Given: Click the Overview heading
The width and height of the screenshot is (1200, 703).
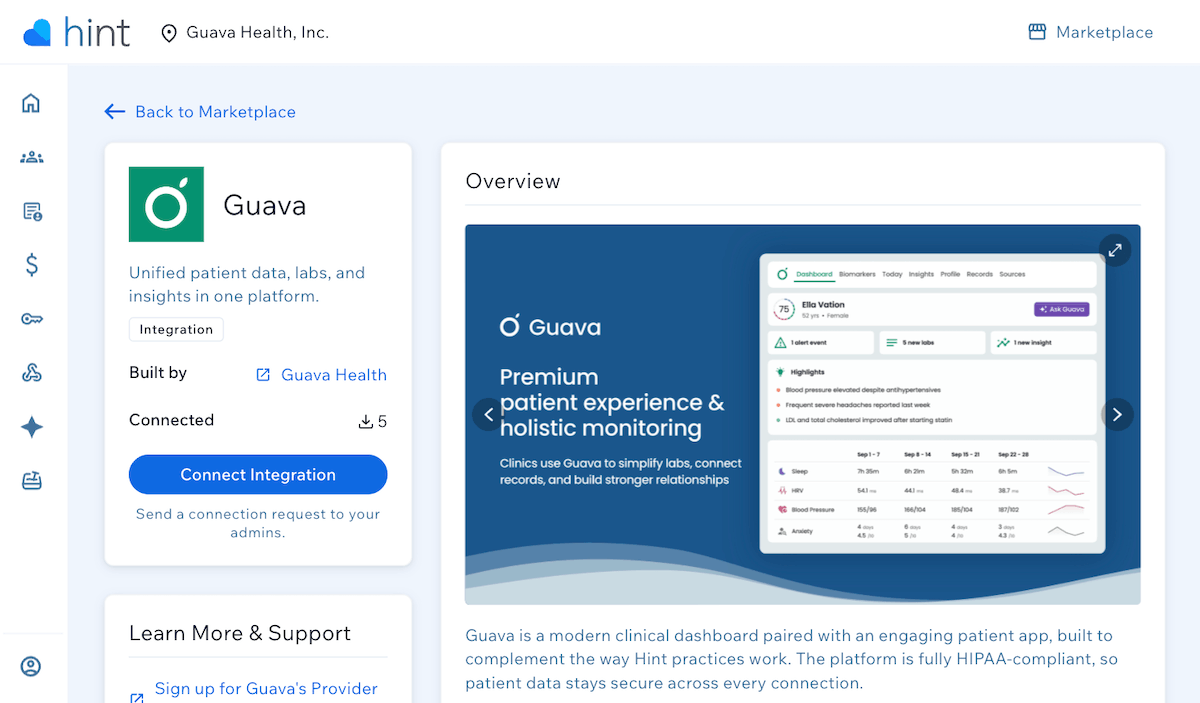Looking at the screenshot, I should pos(513,181).
